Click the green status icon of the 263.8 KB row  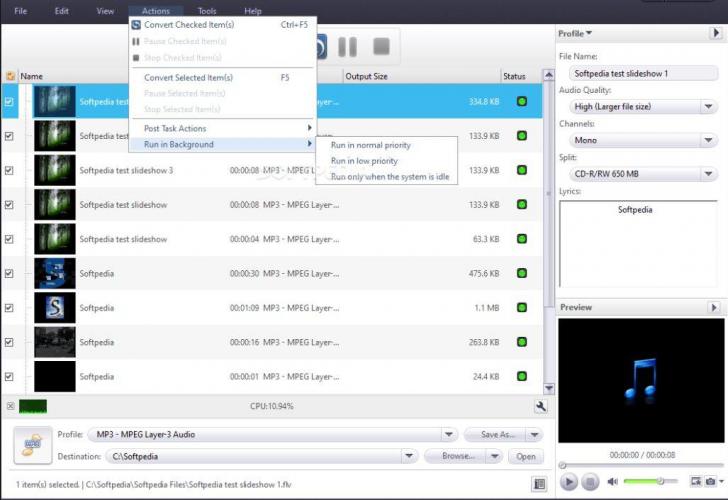pyautogui.click(x=522, y=342)
